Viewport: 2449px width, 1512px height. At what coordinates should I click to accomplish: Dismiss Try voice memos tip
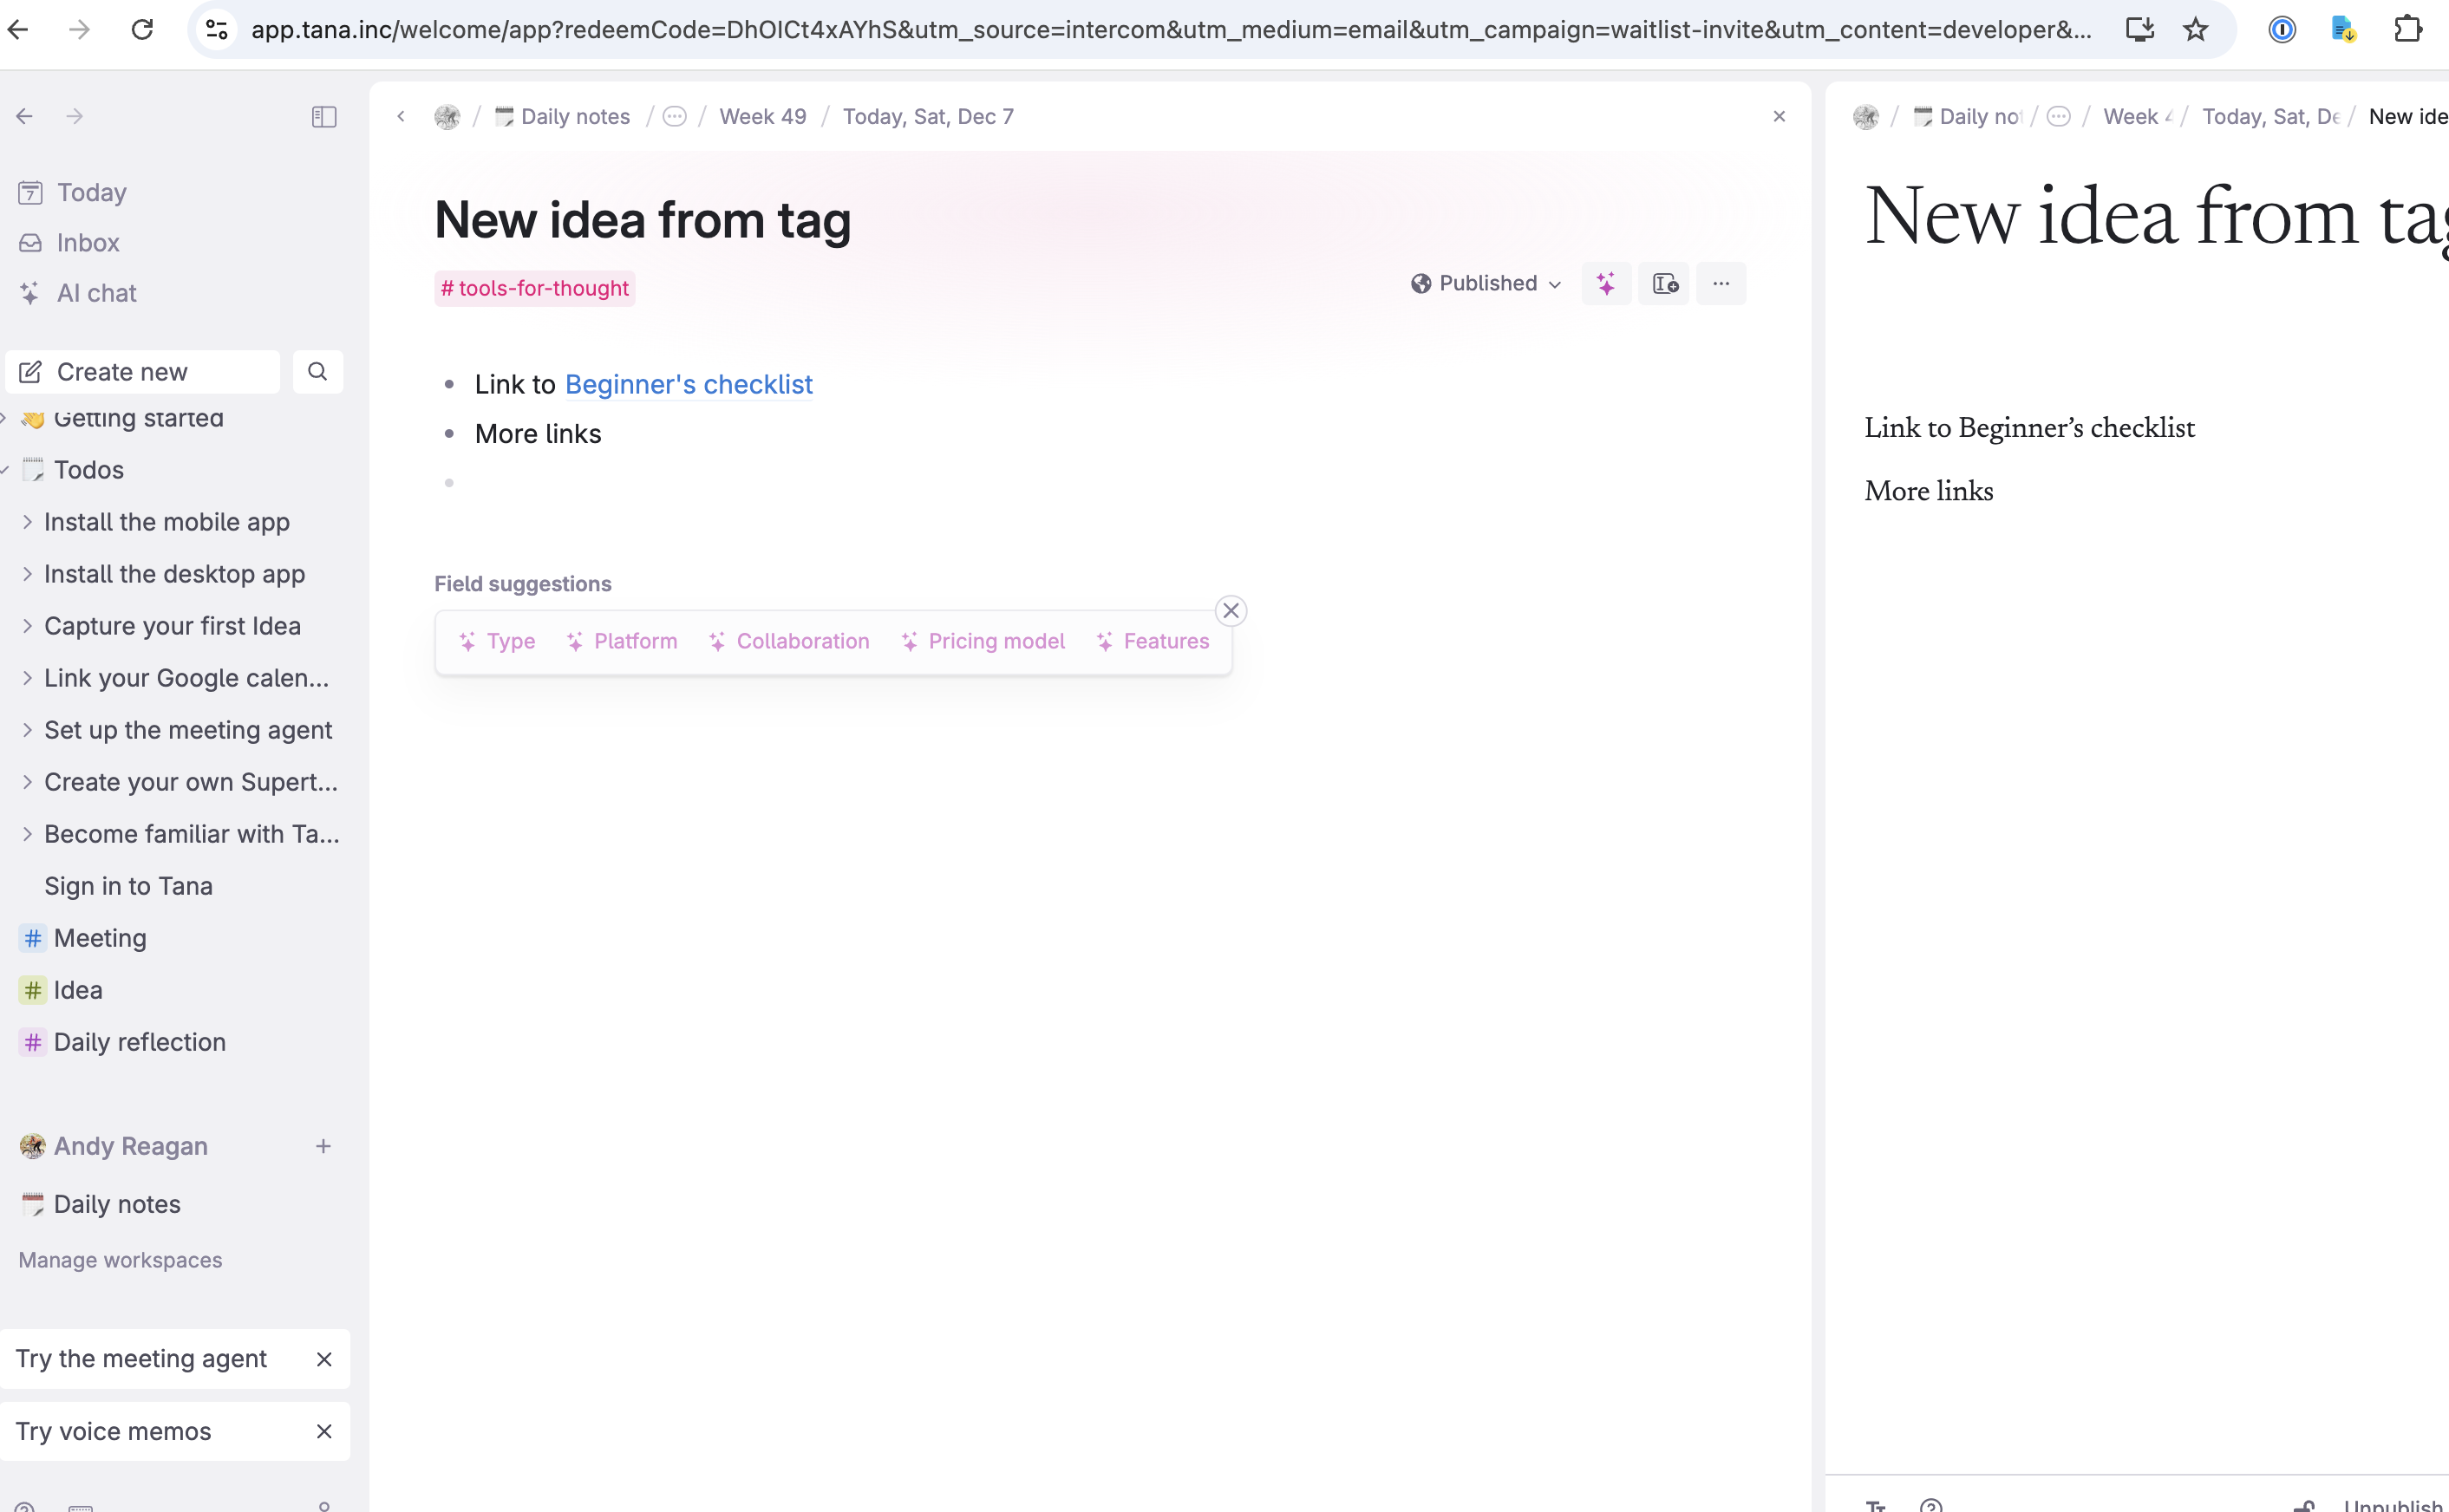324,1431
